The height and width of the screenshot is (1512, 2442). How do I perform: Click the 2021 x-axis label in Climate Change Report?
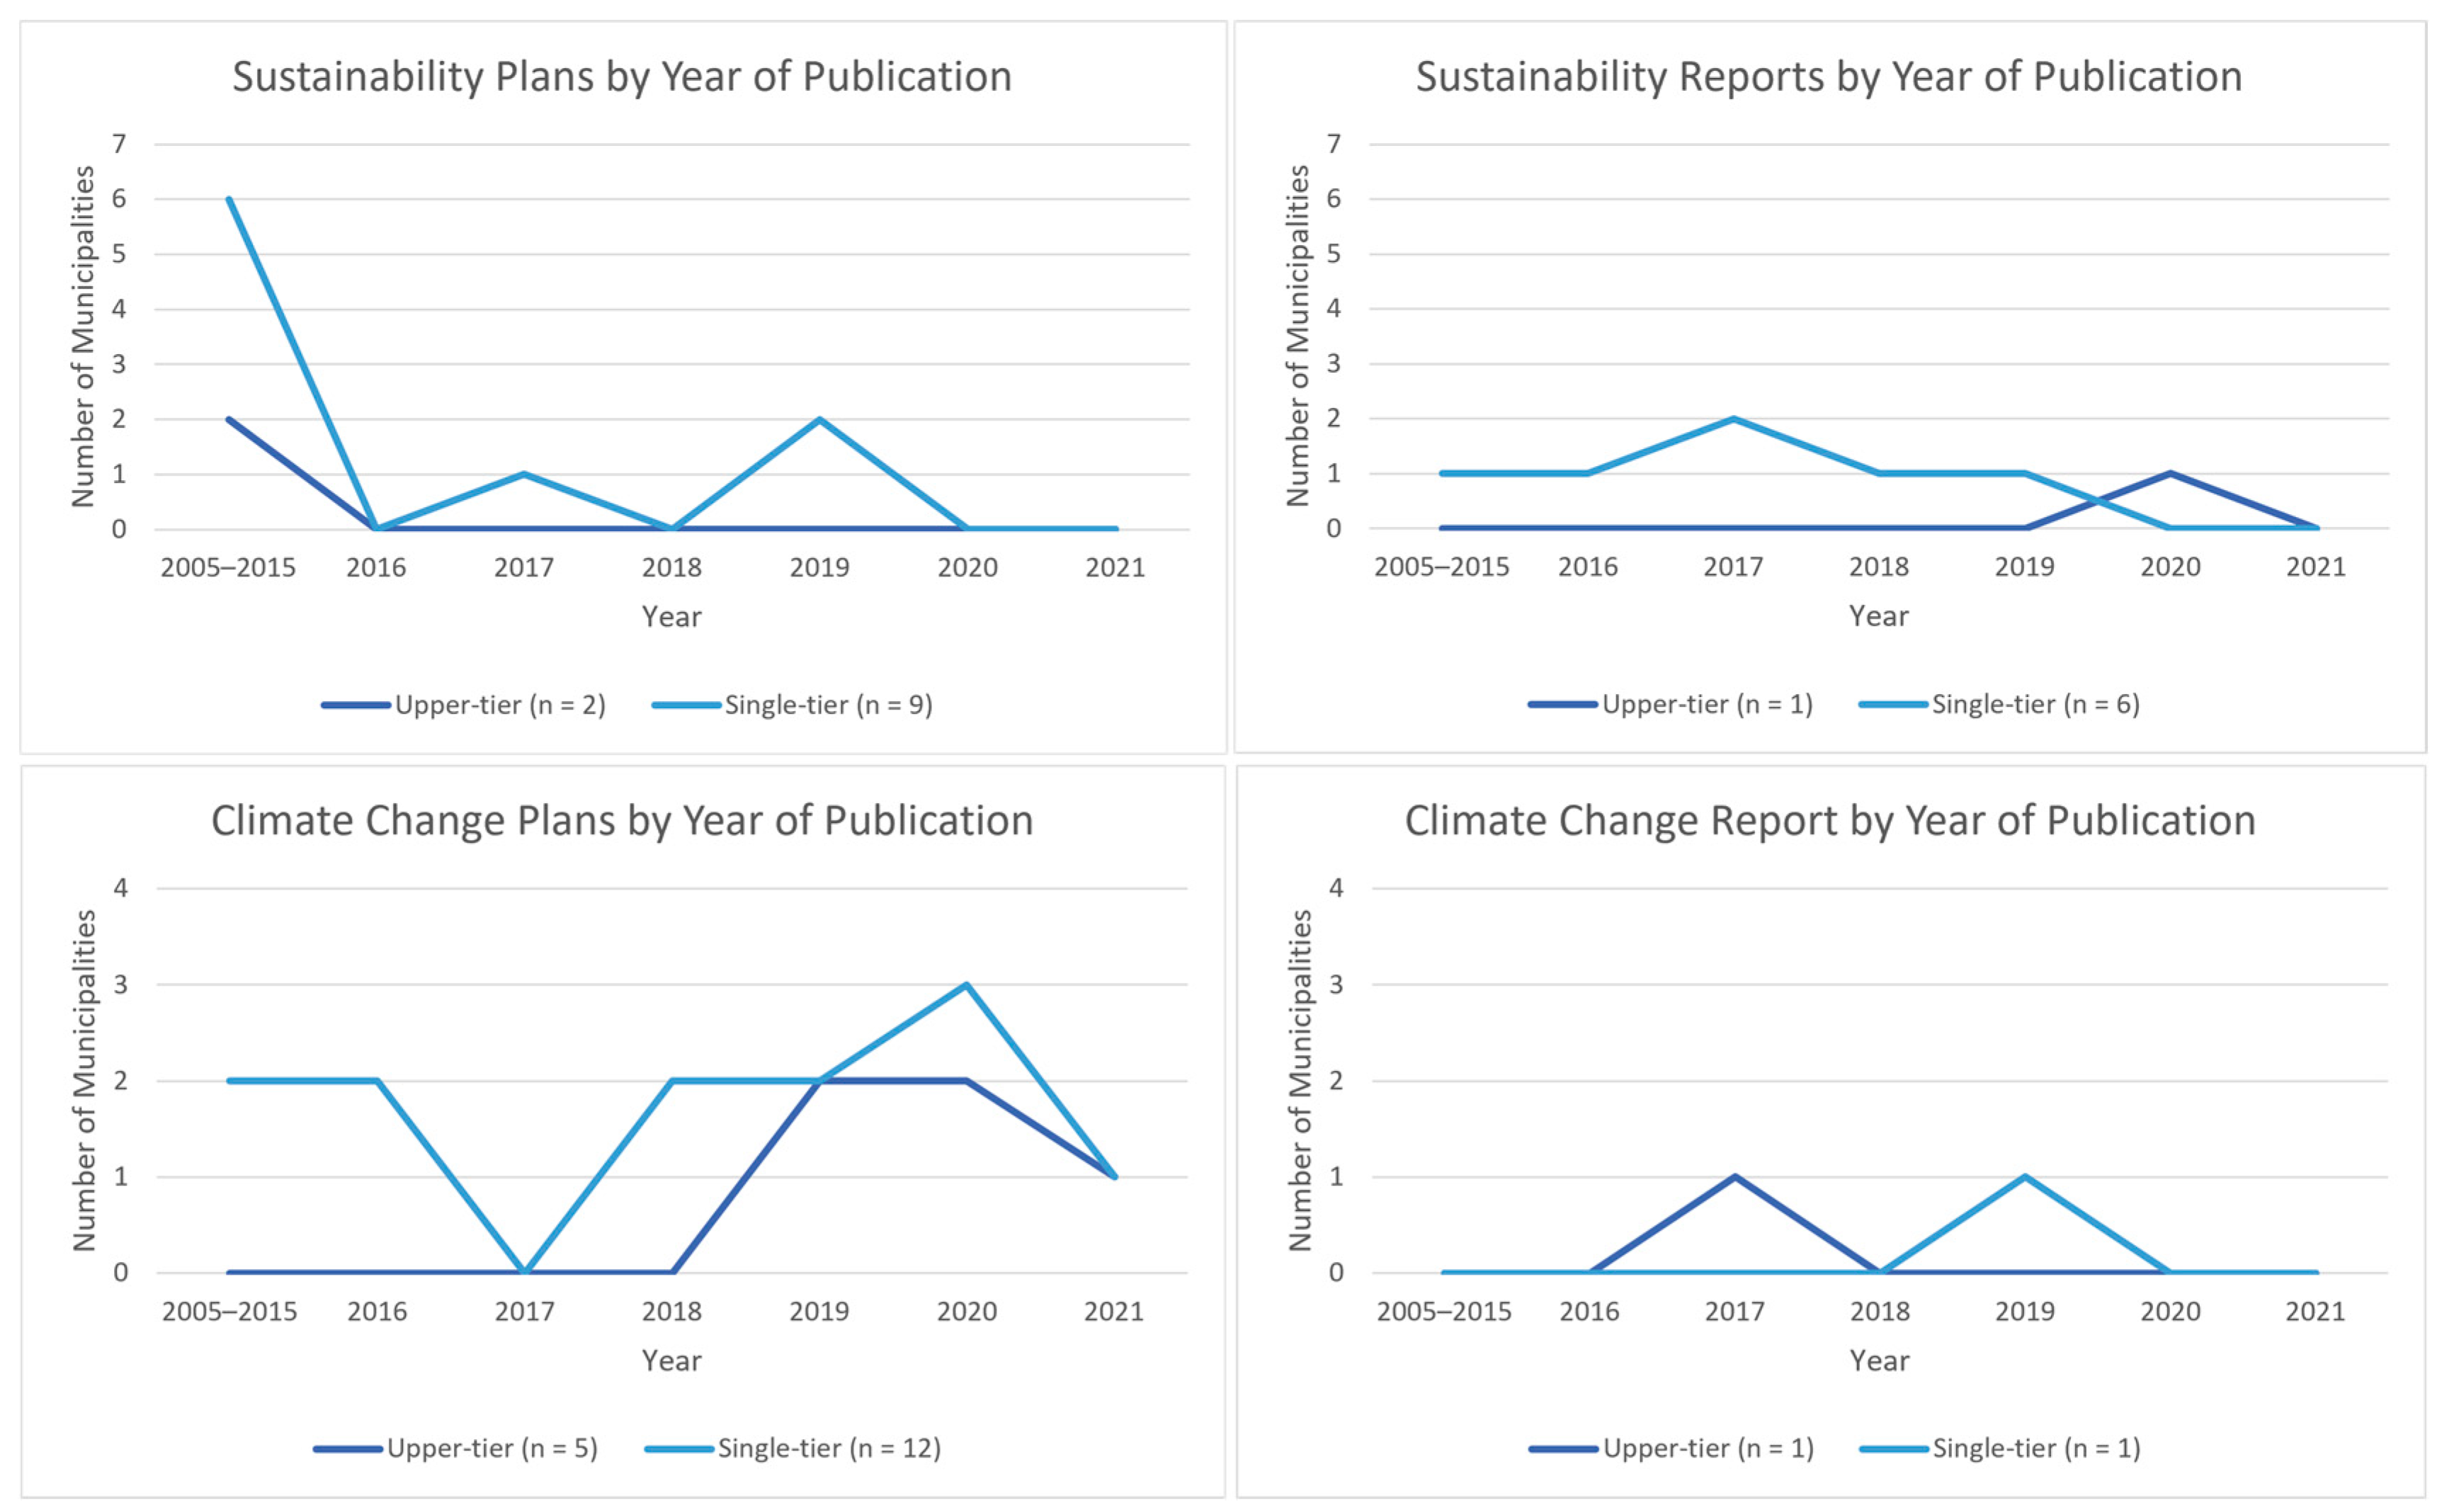[2314, 1311]
